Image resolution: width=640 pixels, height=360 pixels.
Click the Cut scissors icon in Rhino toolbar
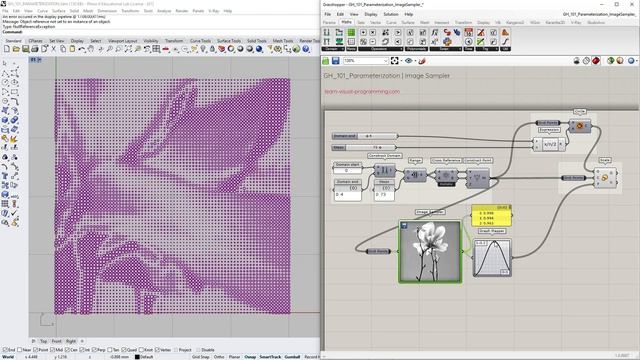(53, 49)
